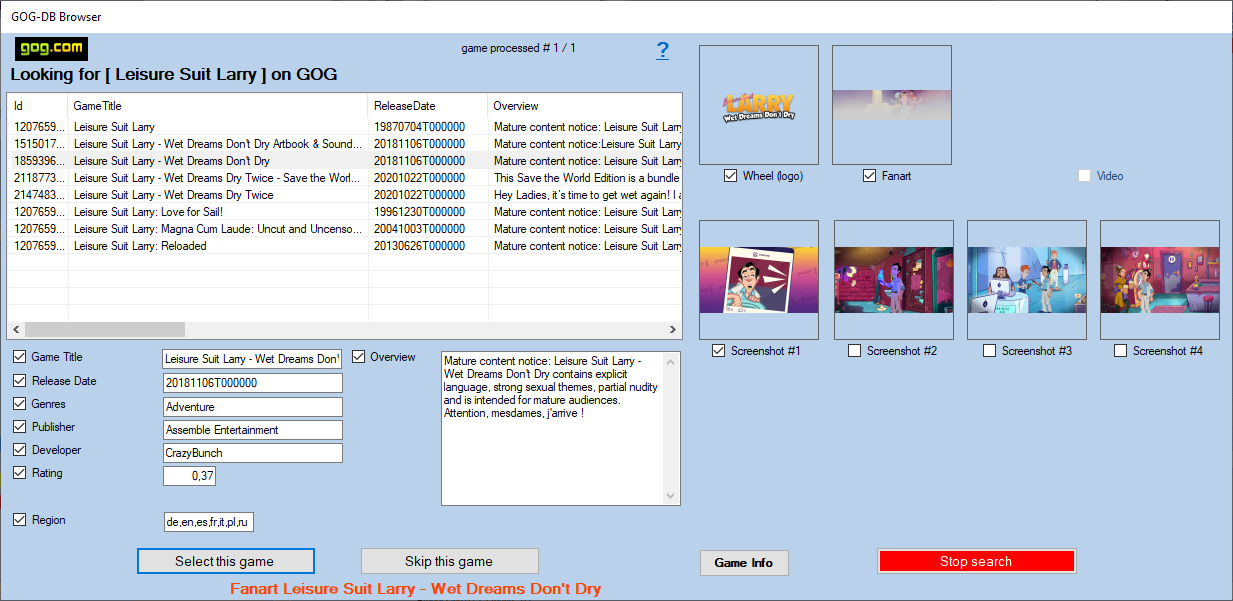This screenshot has width=1233, height=601.
Task: Click the Fanart preview thumbnail
Action: [891, 104]
